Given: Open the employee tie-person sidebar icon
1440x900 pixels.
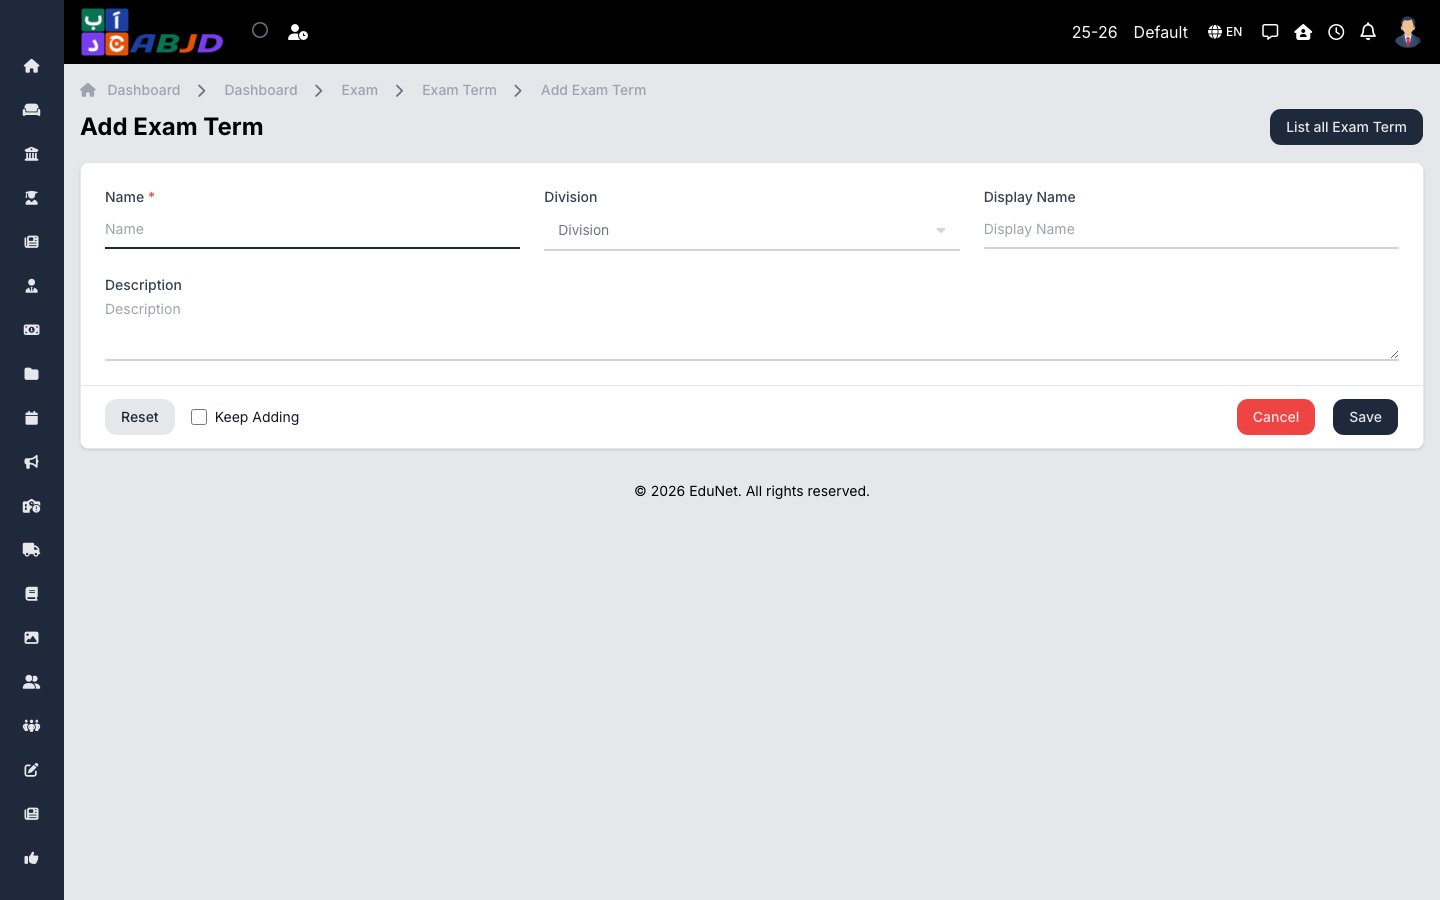Looking at the screenshot, I should pos(31,286).
